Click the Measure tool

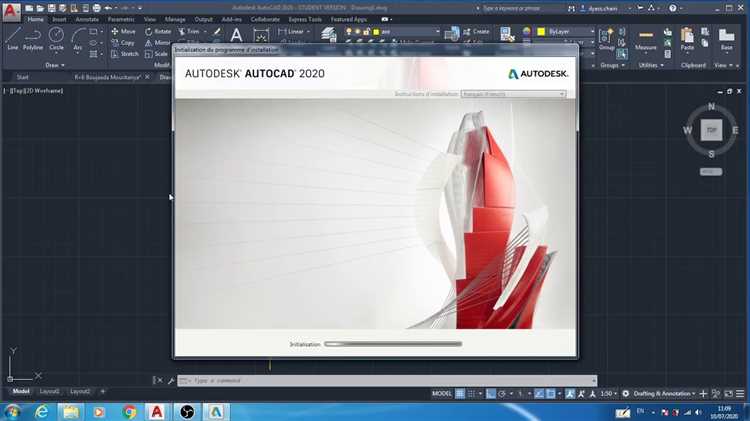[646, 39]
